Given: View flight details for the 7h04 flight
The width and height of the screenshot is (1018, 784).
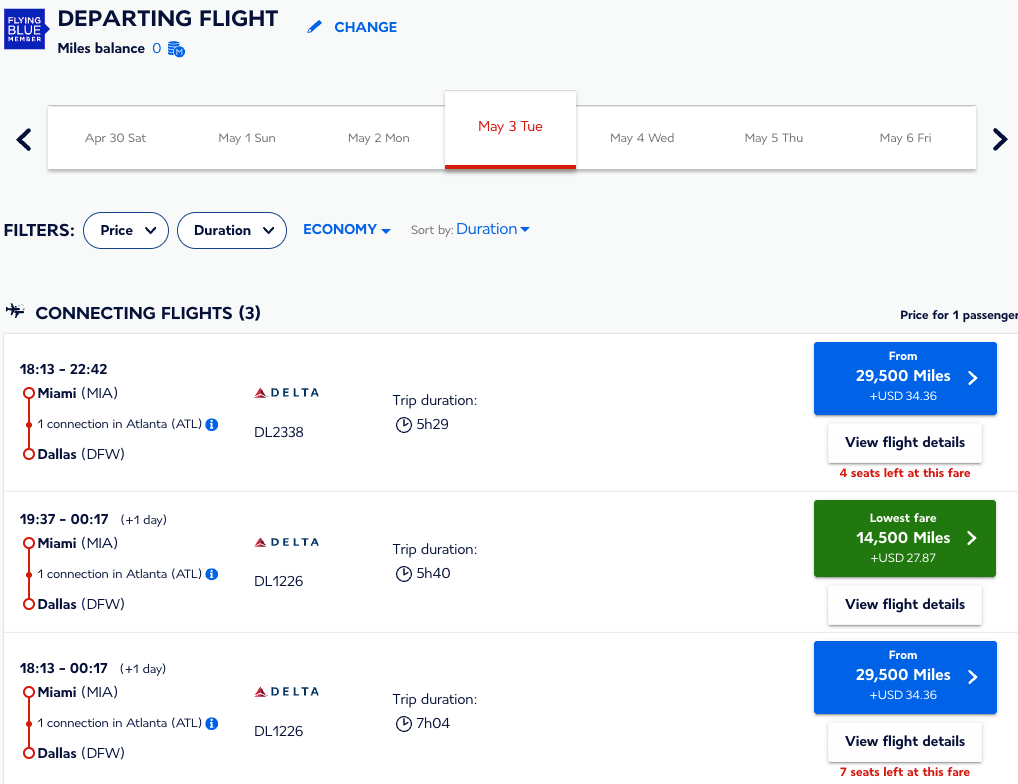Looking at the screenshot, I should pos(905,741).
